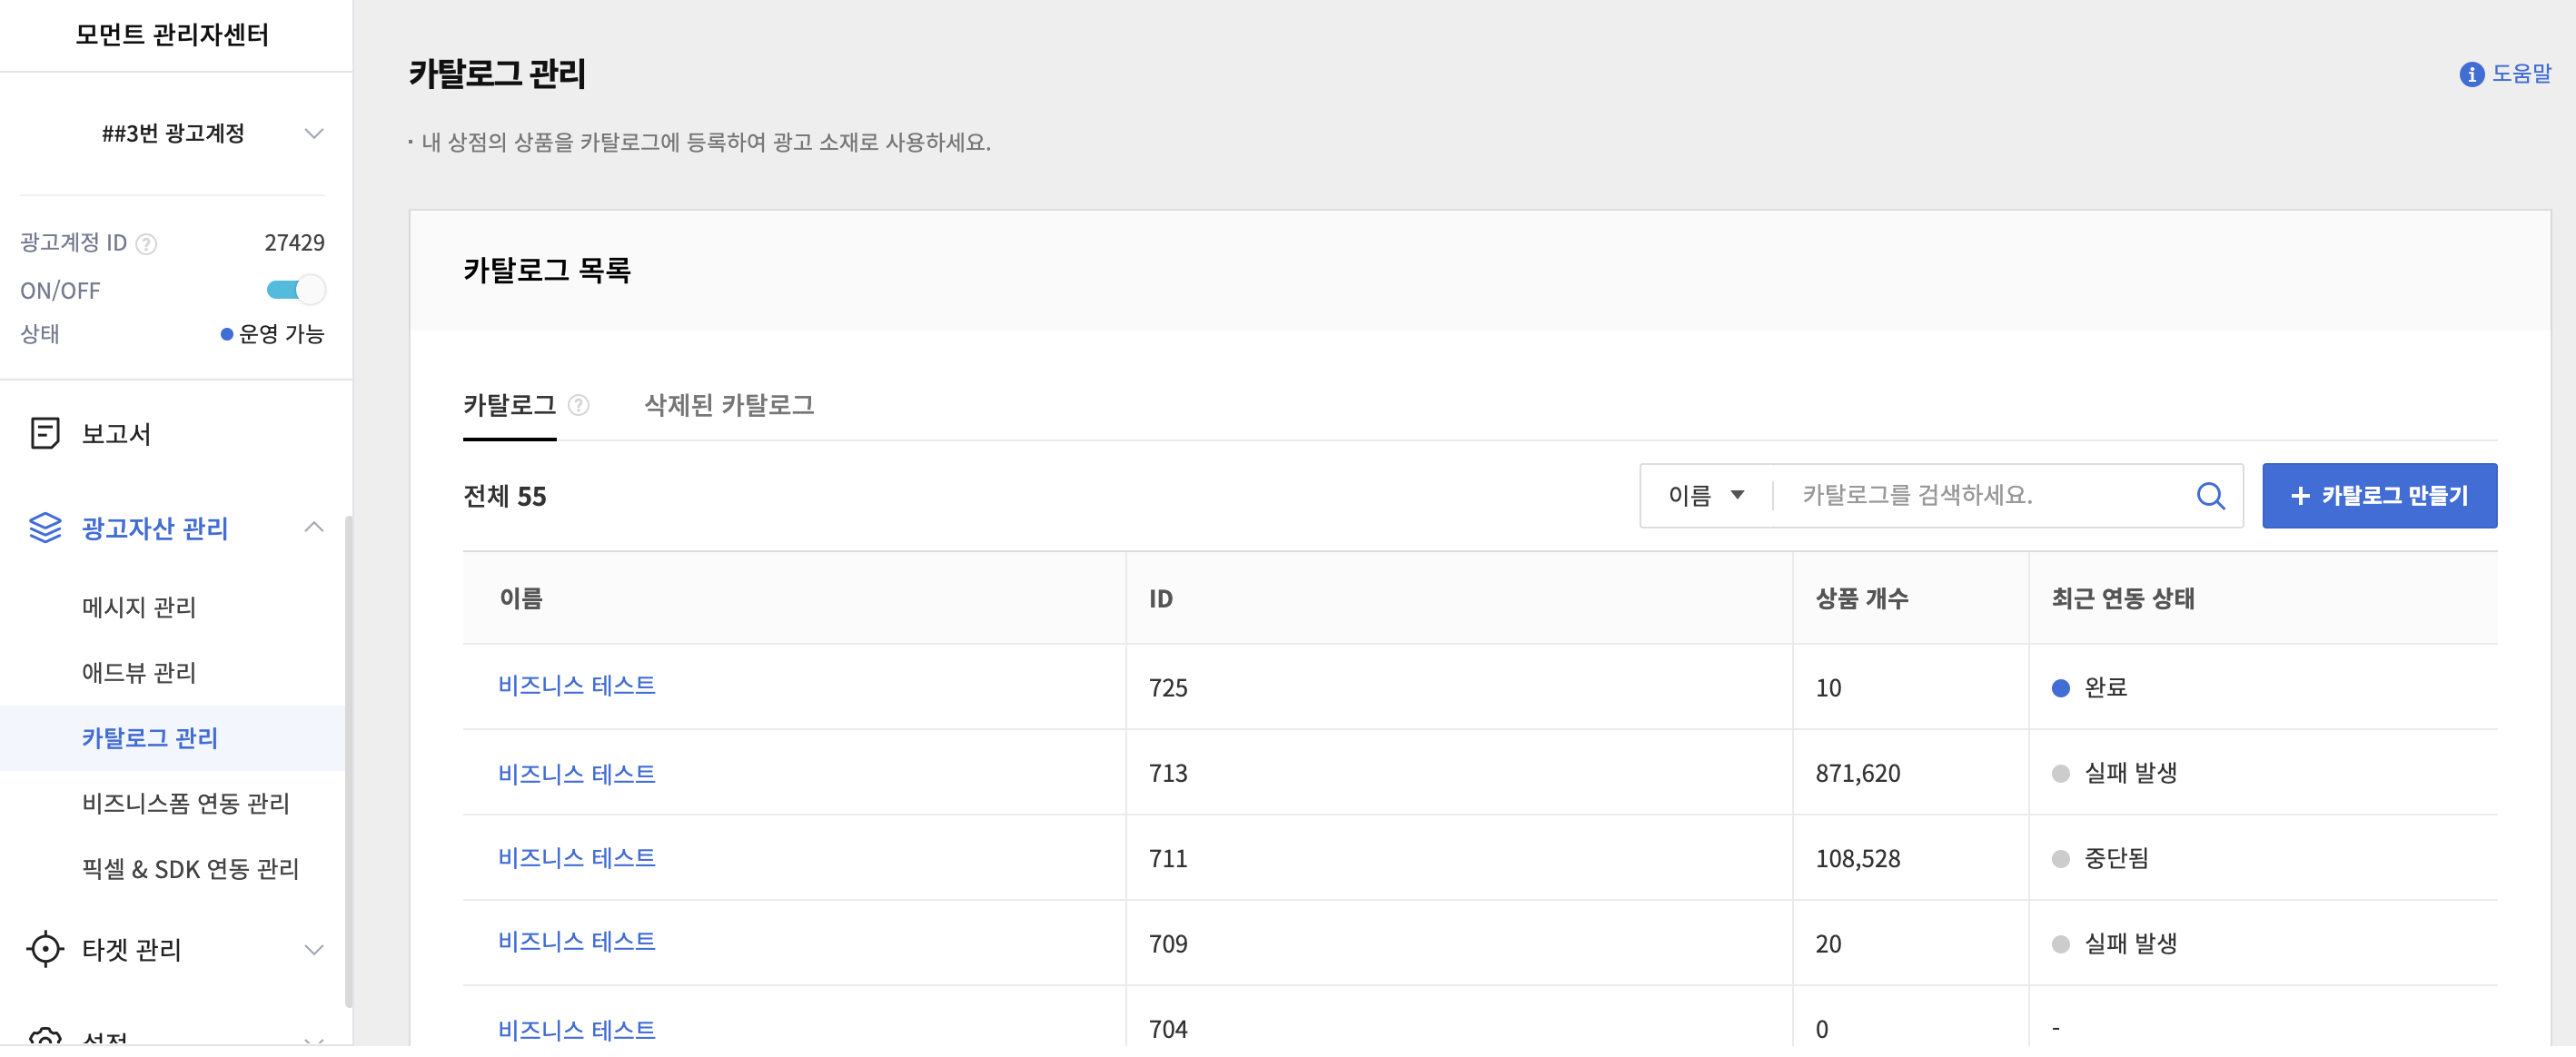The image size is (2576, 1057).
Task: Click the 도움말 info icon
Action: coord(2471,74)
